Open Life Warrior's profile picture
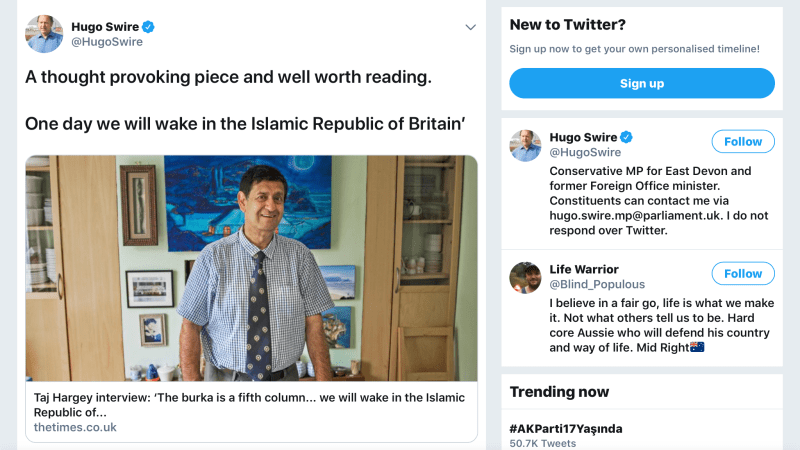Viewport: 800px width, 450px height. (x=526, y=277)
